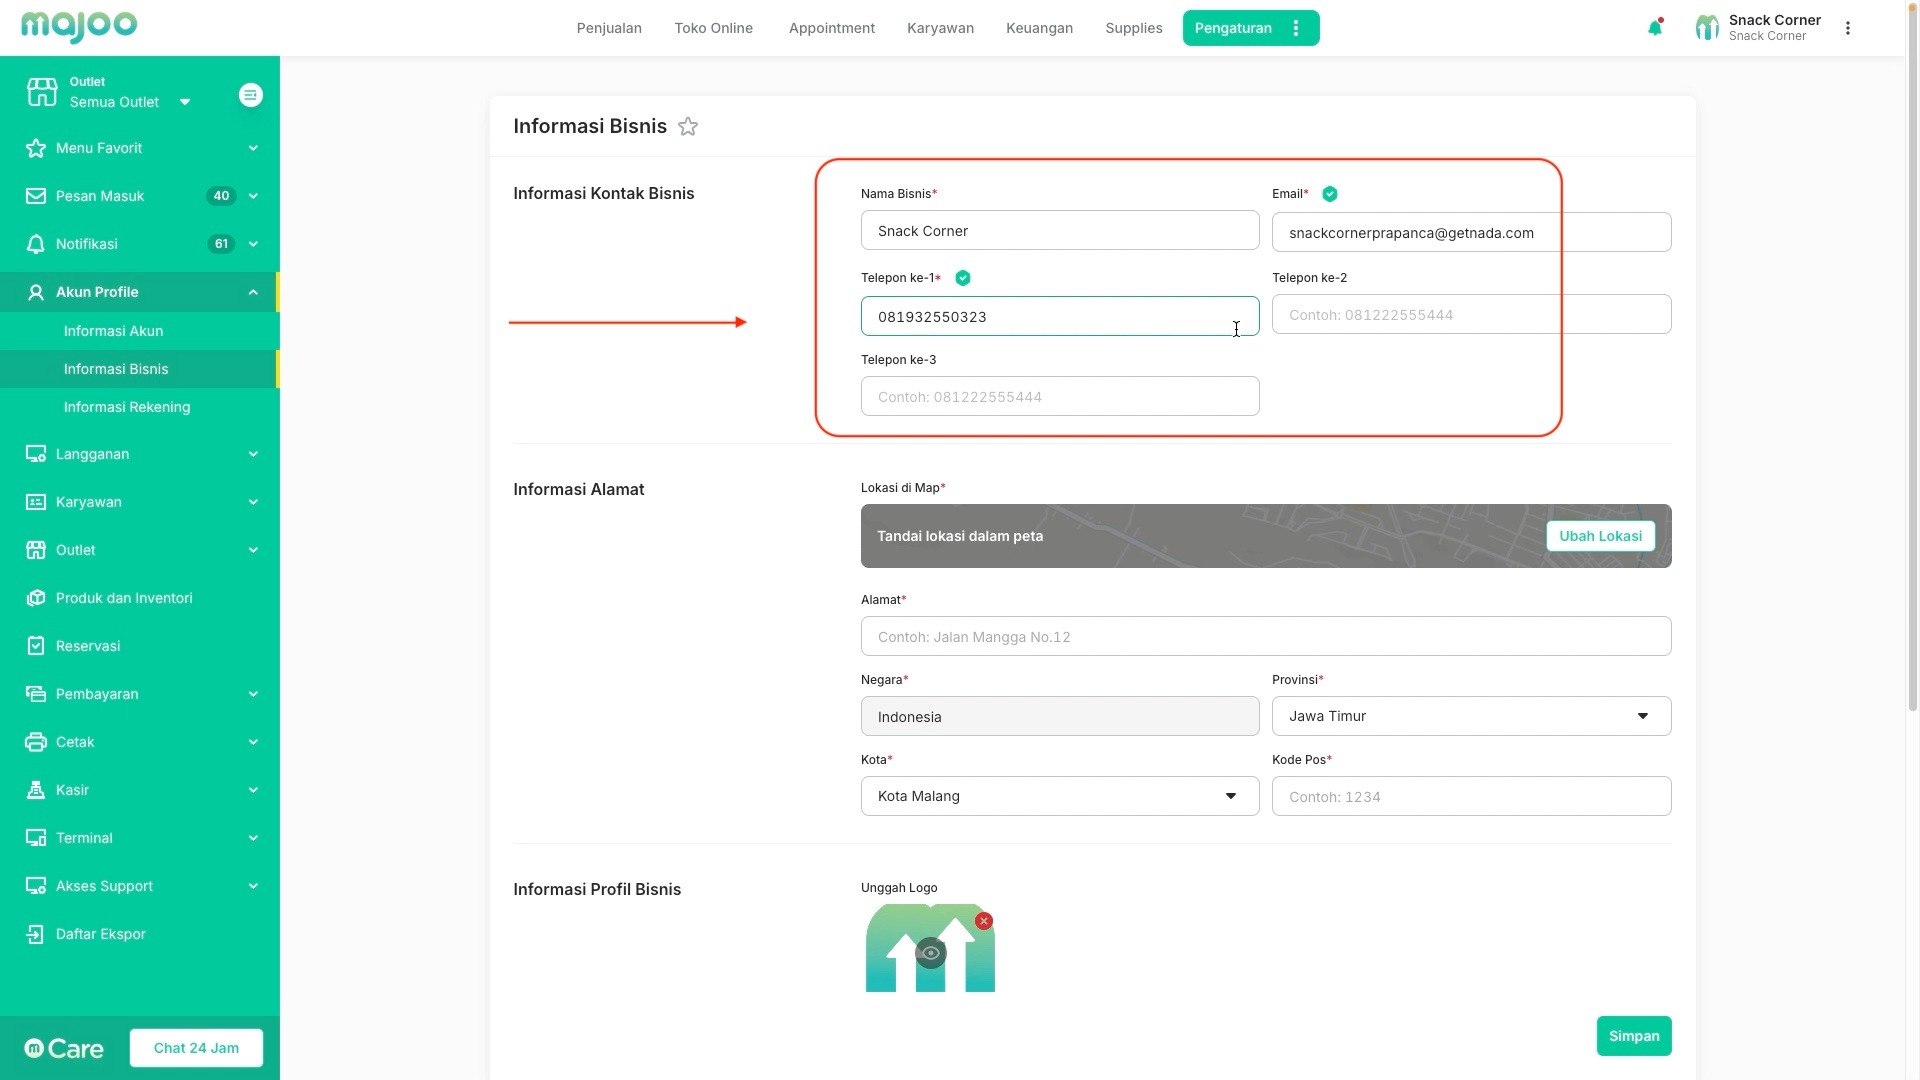Collapse the sidebar with the round menu icon
This screenshot has height=1080, width=1920.
[251, 95]
